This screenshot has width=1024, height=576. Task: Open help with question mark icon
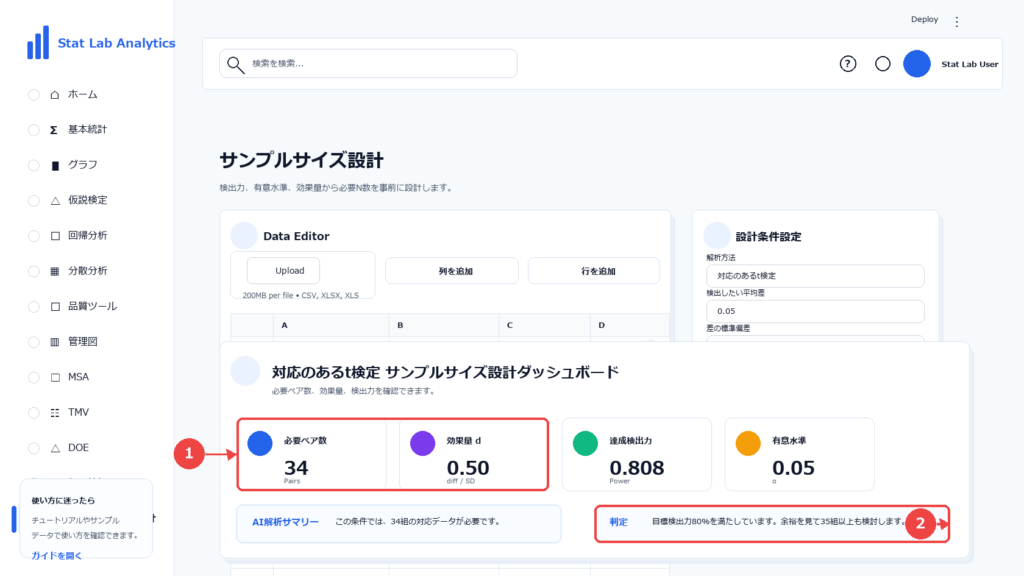848,63
